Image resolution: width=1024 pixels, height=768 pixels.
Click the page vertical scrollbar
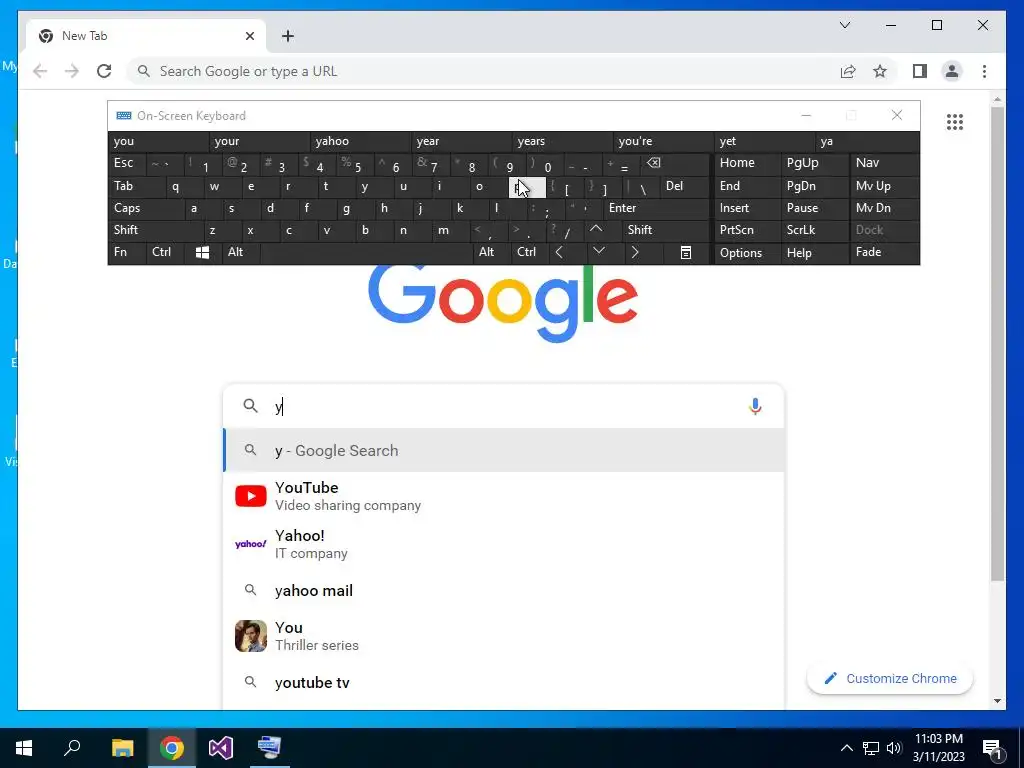(997, 345)
